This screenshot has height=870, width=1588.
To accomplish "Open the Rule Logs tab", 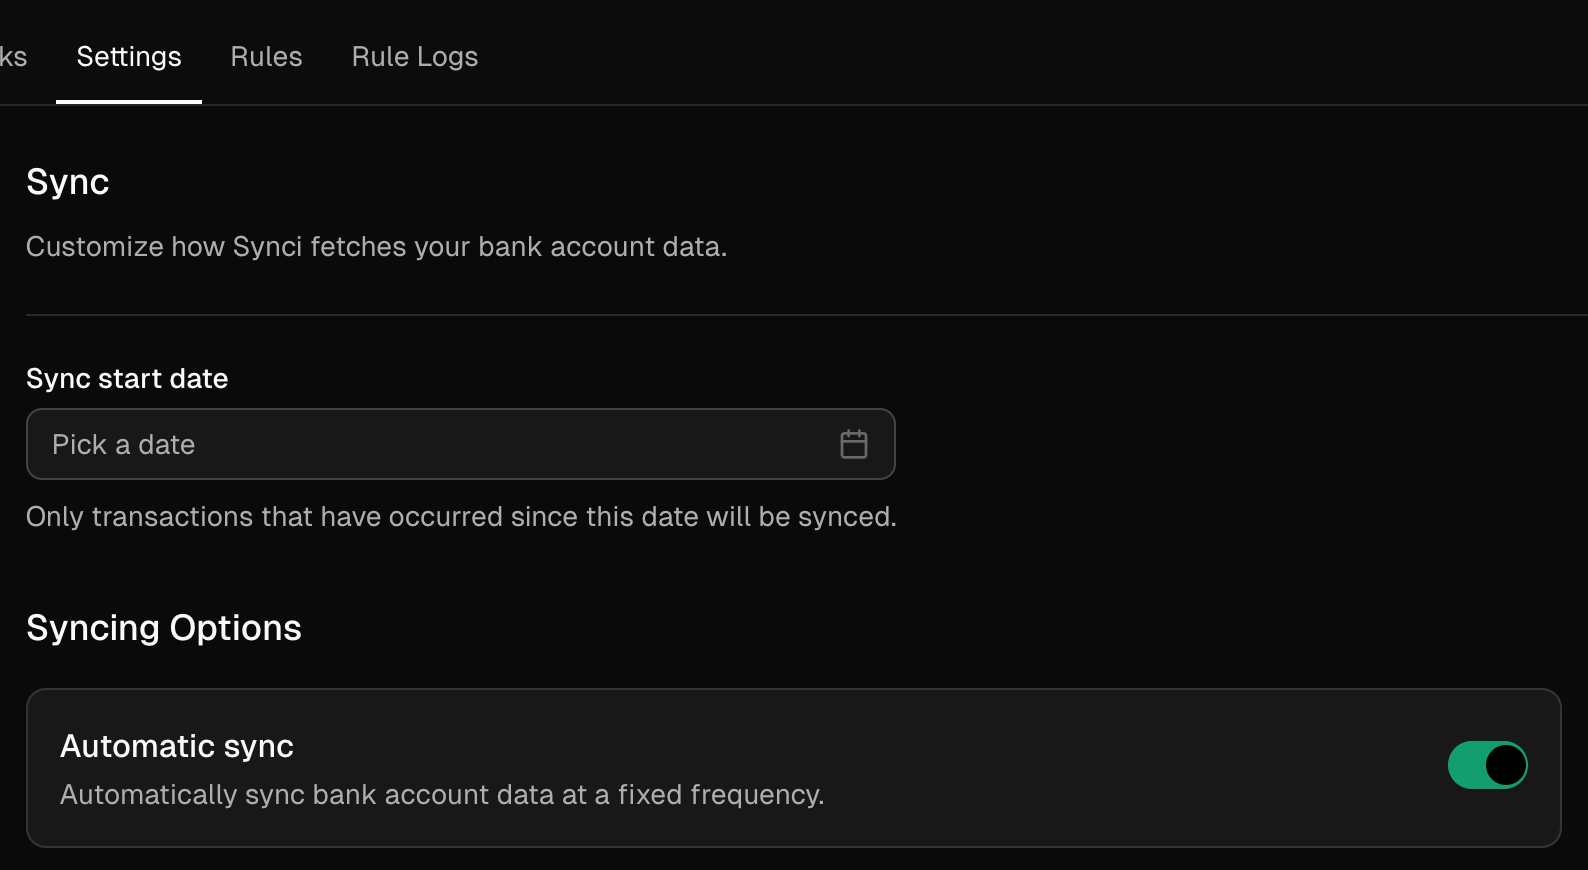I will coord(415,57).
